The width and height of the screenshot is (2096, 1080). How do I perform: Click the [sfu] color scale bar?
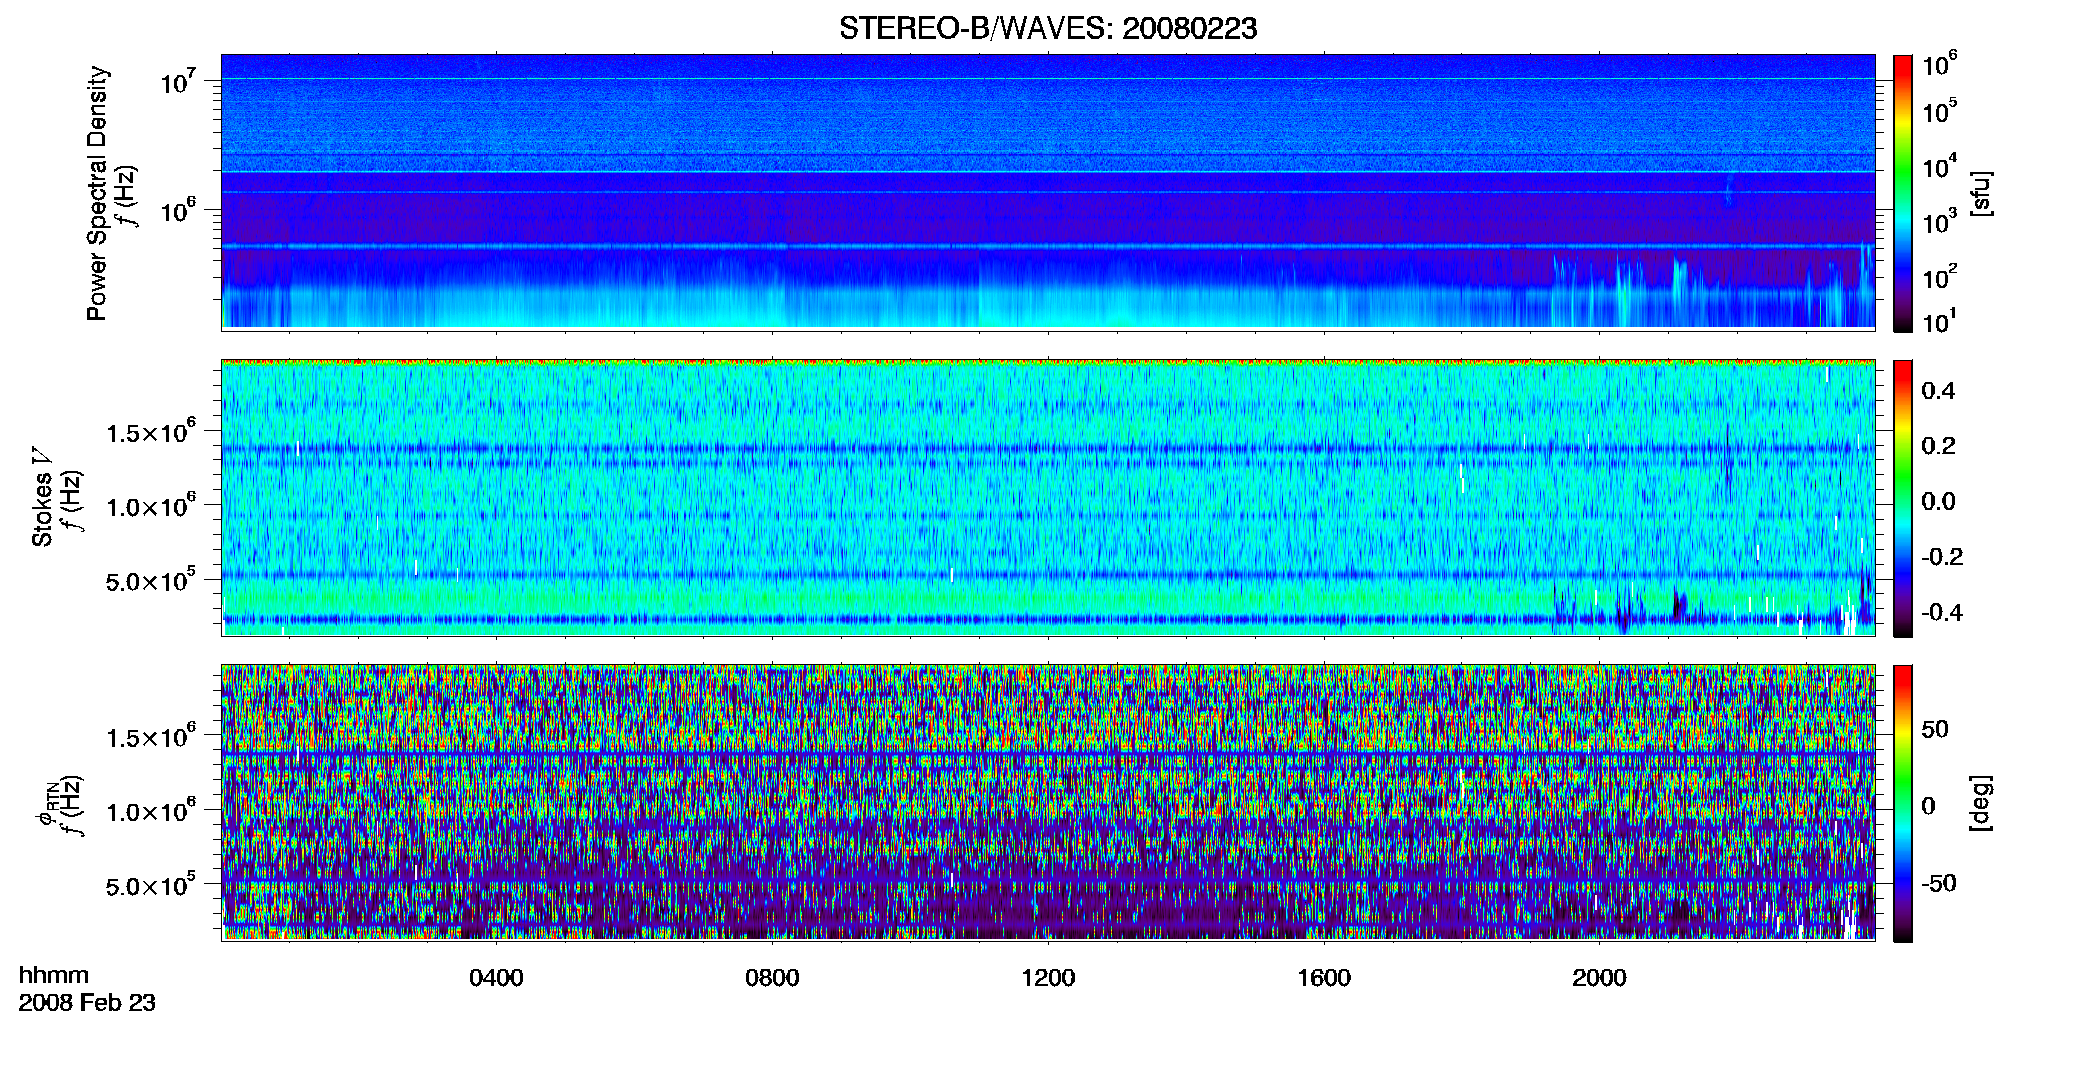pyautogui.click(x=1903, y=193)
